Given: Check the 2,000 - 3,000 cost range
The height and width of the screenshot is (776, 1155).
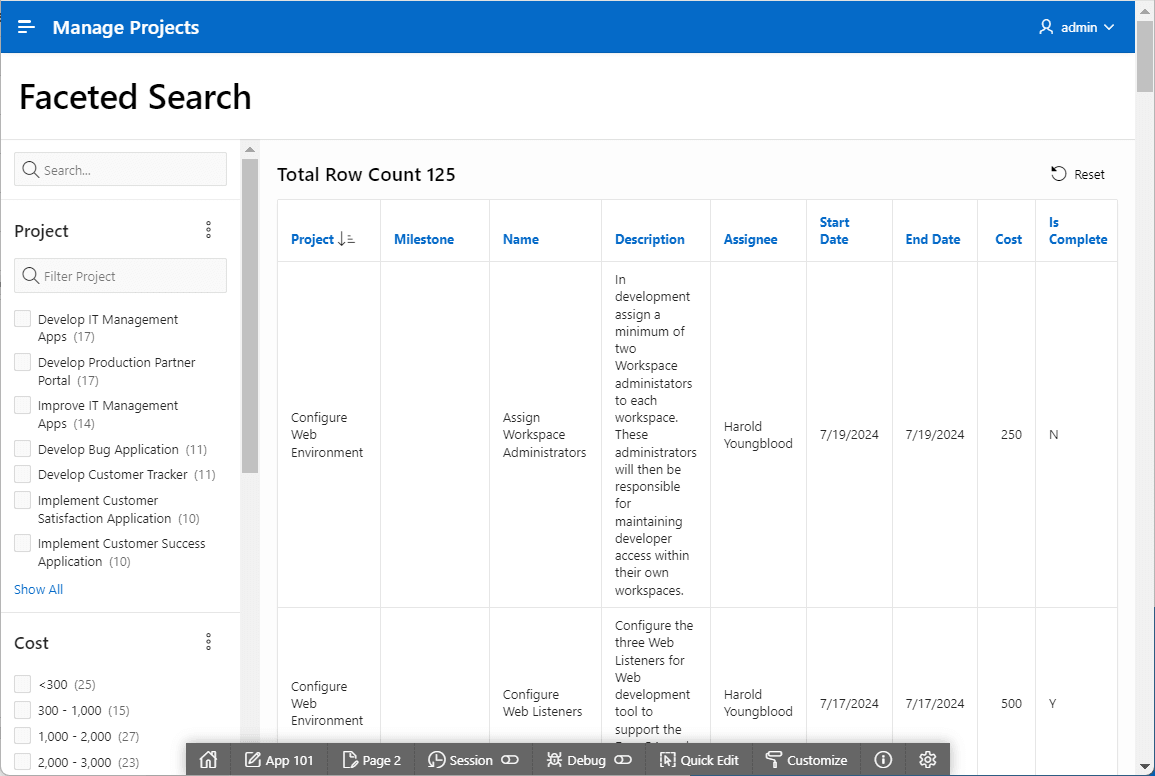Looking at the screenshot, I should pos(23,761).
